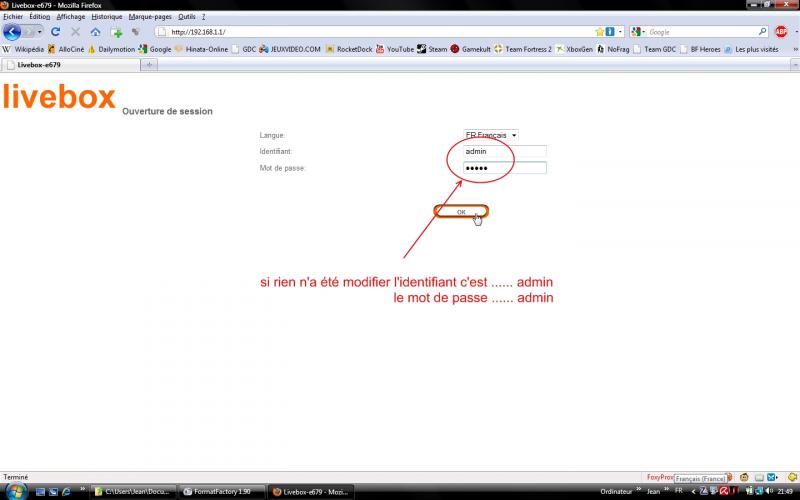Viewport: 800px width, 500px height.
Task: Click the taskbar clock showing 21:49
Action: (x=785, y=491)
